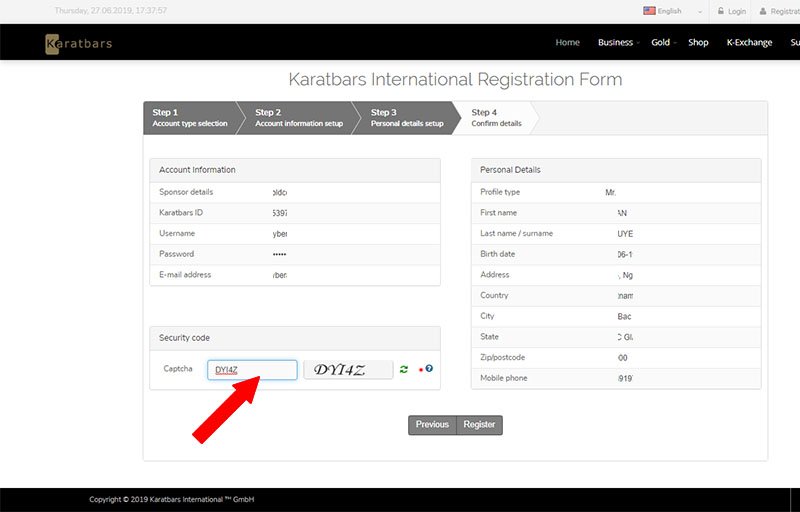Click the Personal Details panel header
800x512 pixels.
tap(616, 170)
